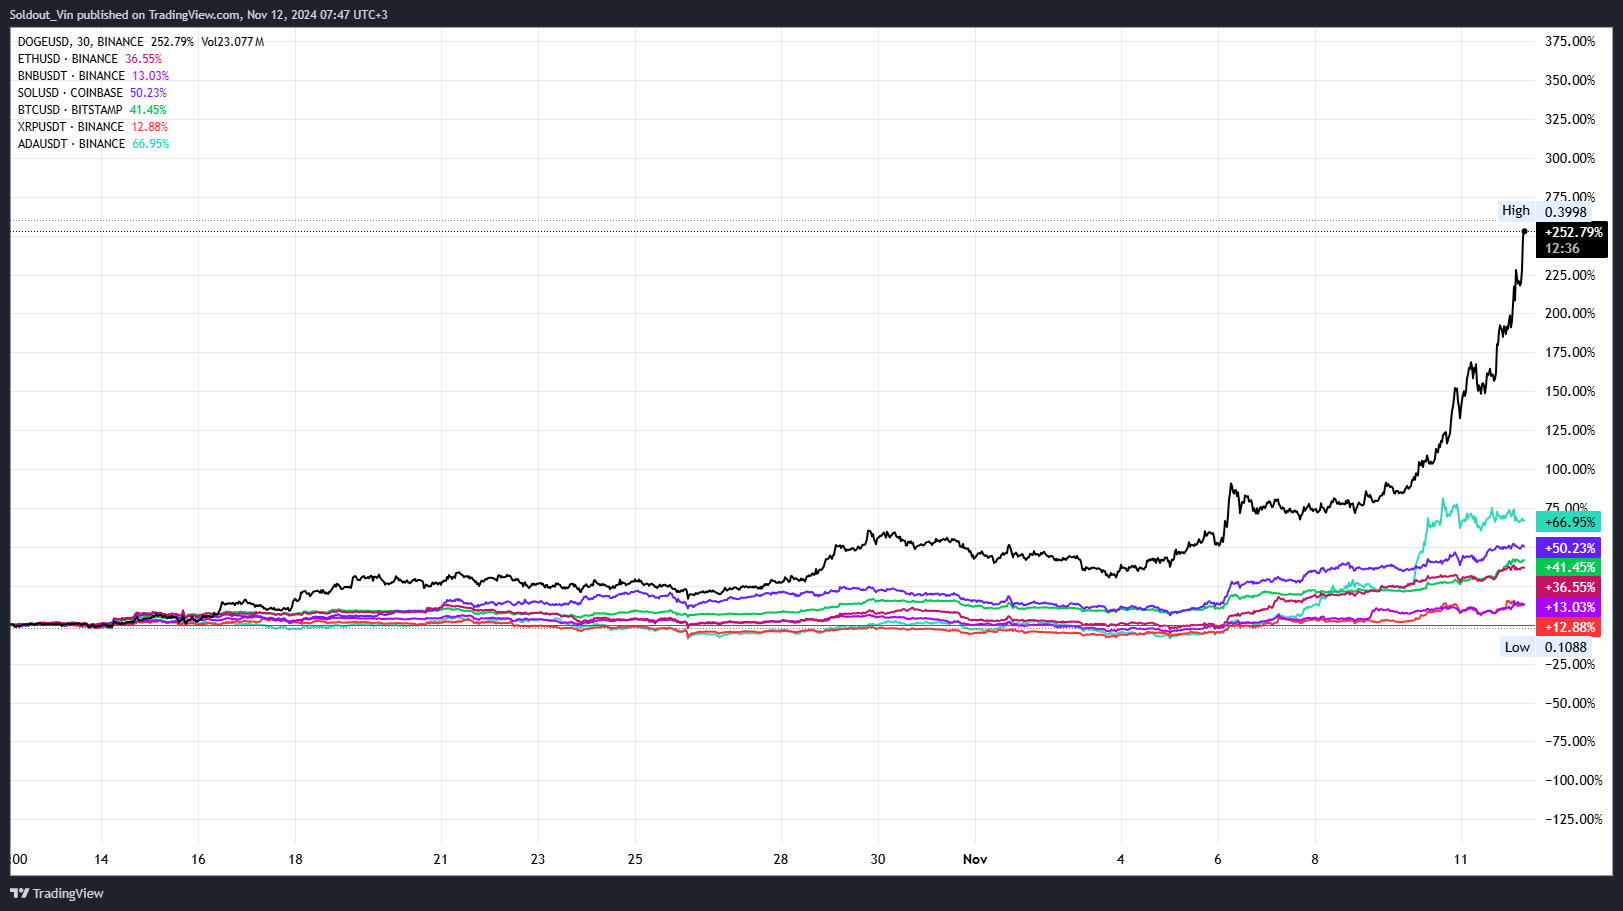Click the TradingView logo
Image resolution: width=1623 pixels, height=911 pixels.
[57, 893]
